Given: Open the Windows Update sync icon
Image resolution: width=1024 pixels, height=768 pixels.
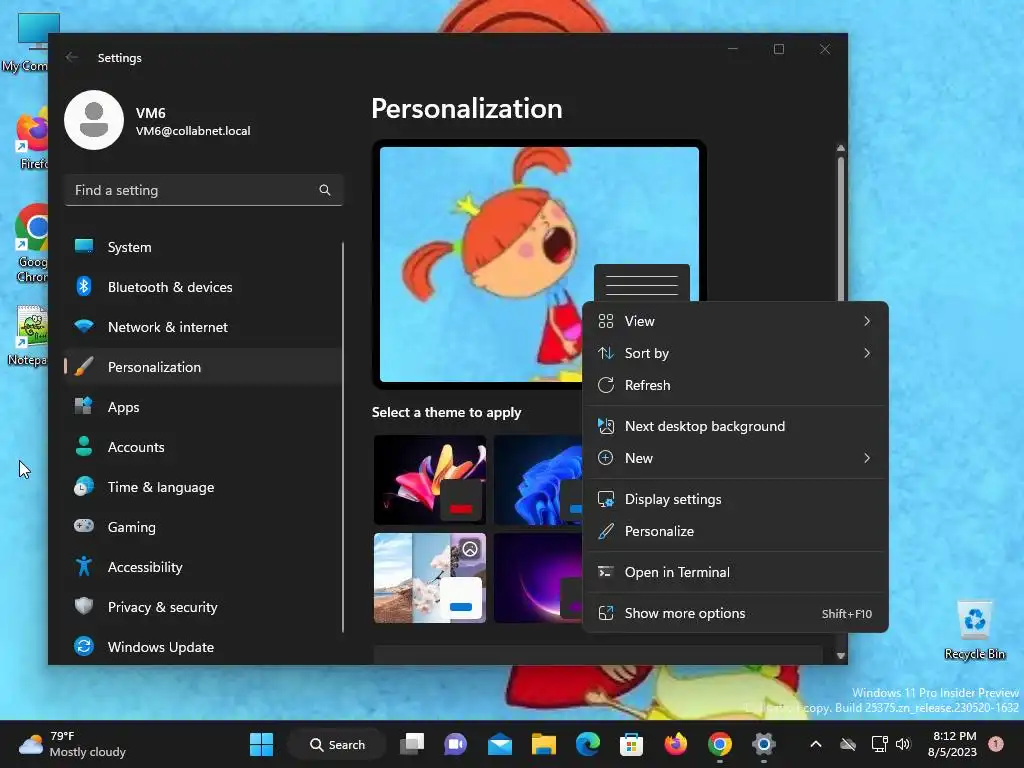Looking at the screenshot, I should tap(84, 647).
